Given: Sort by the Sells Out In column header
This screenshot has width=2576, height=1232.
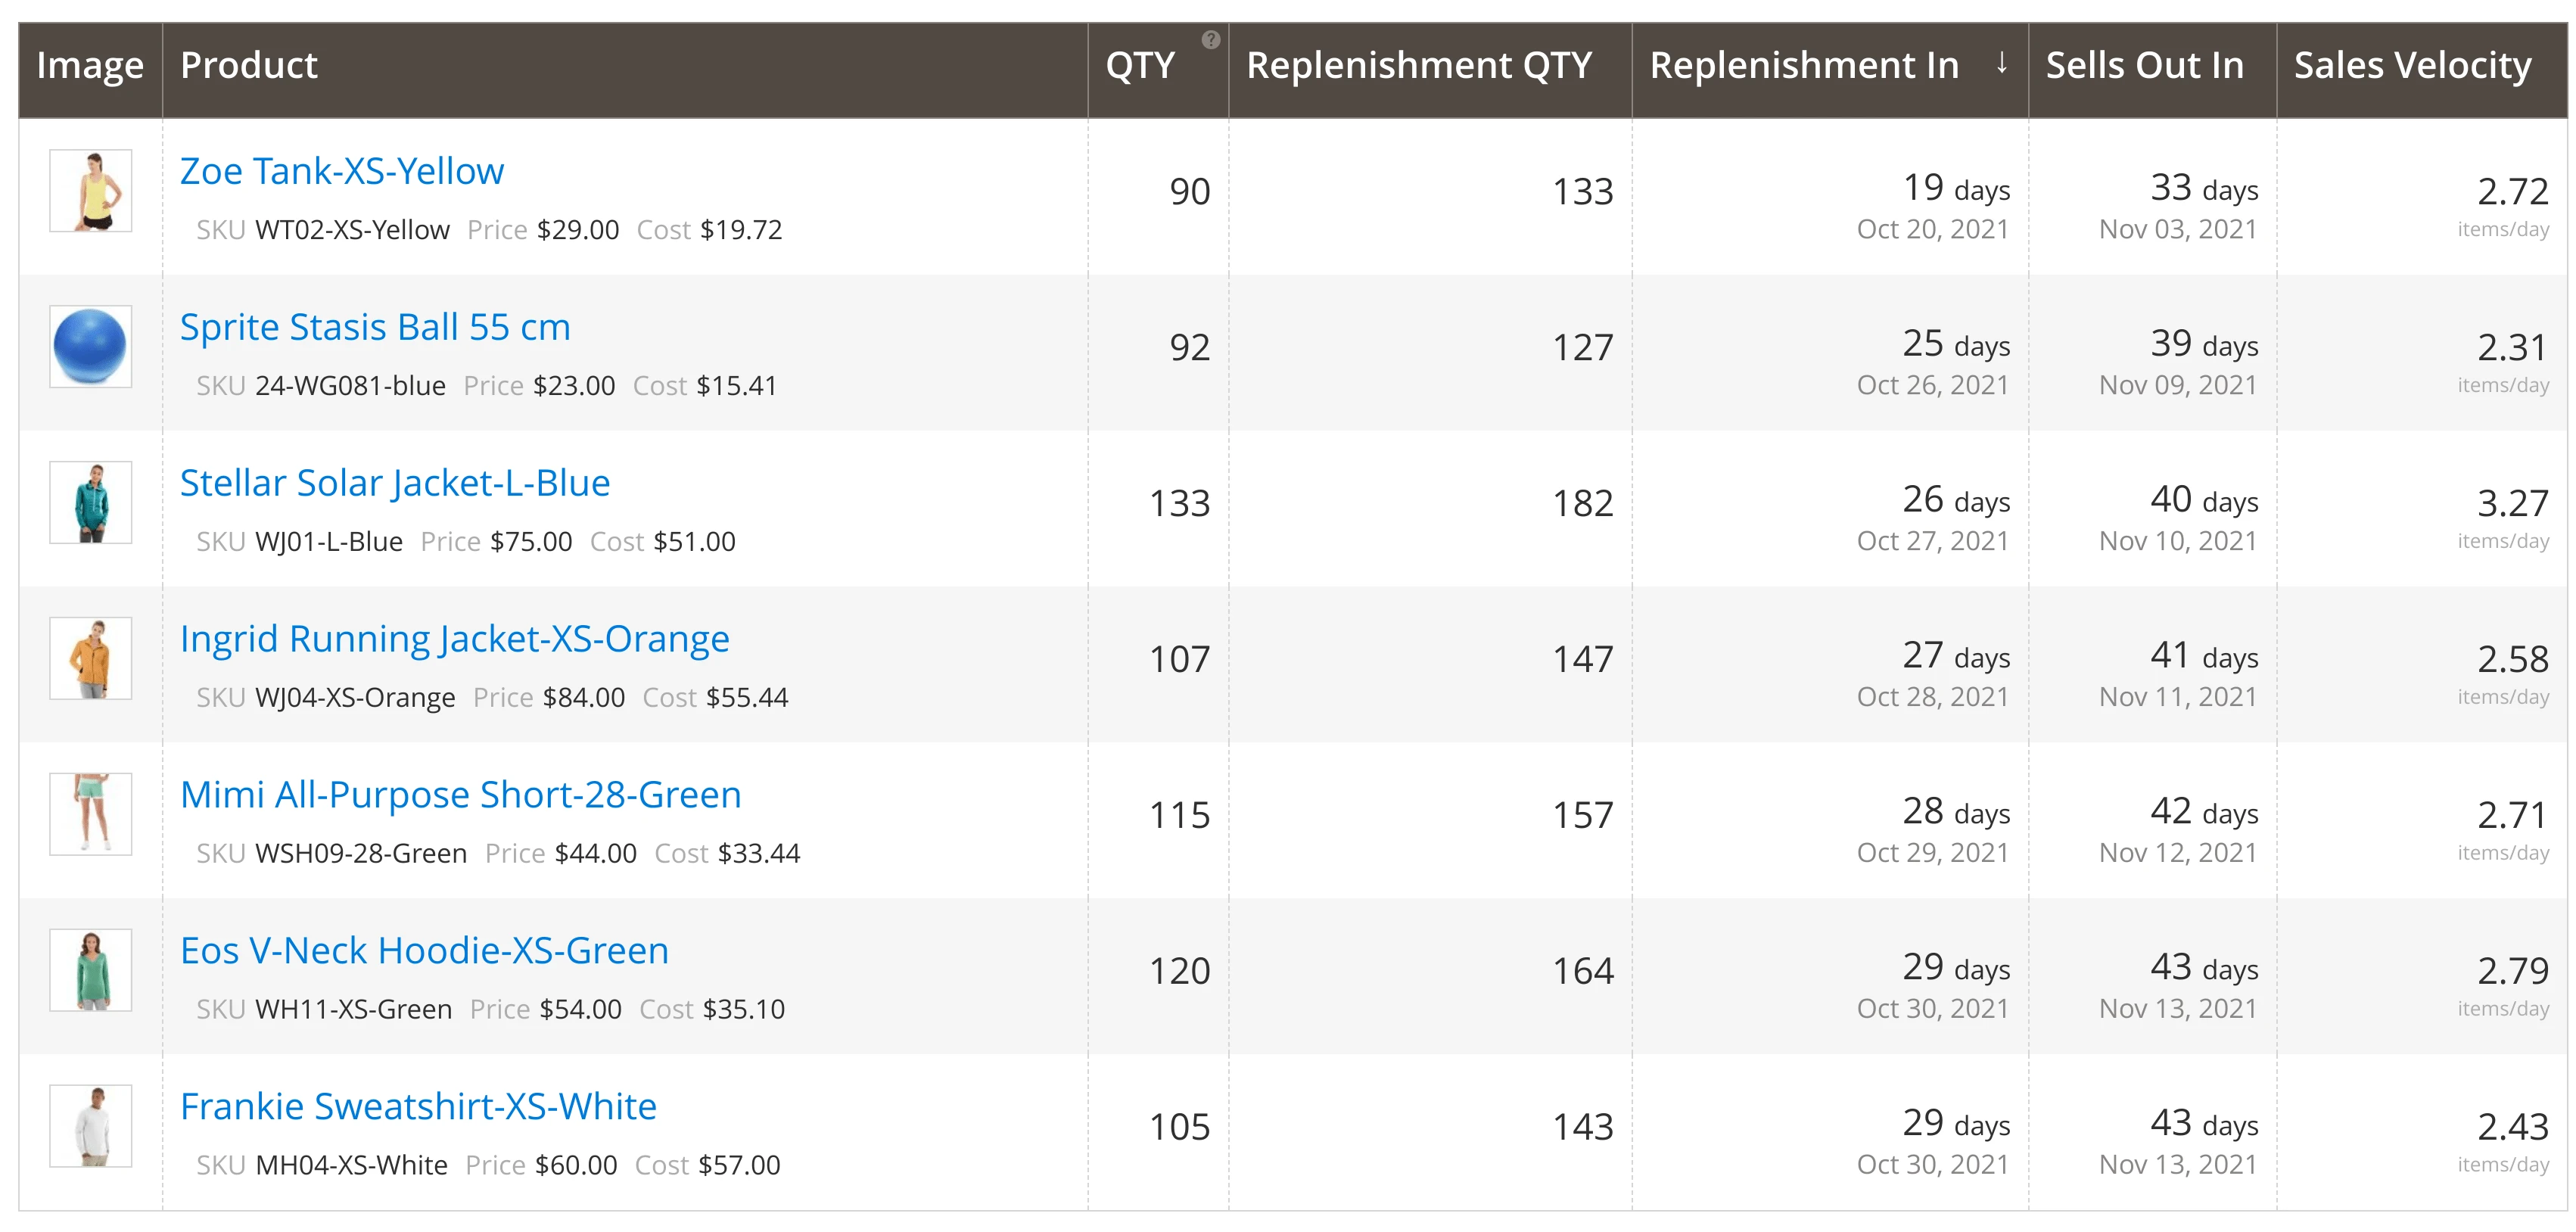Looking at the screenshot, I should [x=2144, y=66].
